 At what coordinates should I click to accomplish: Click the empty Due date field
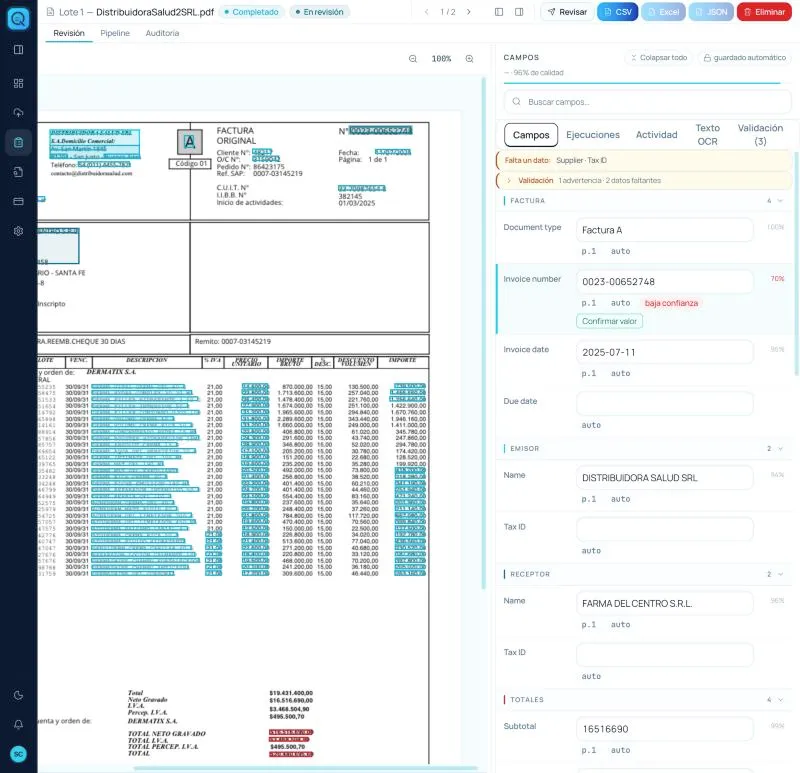tap(665, 404)
